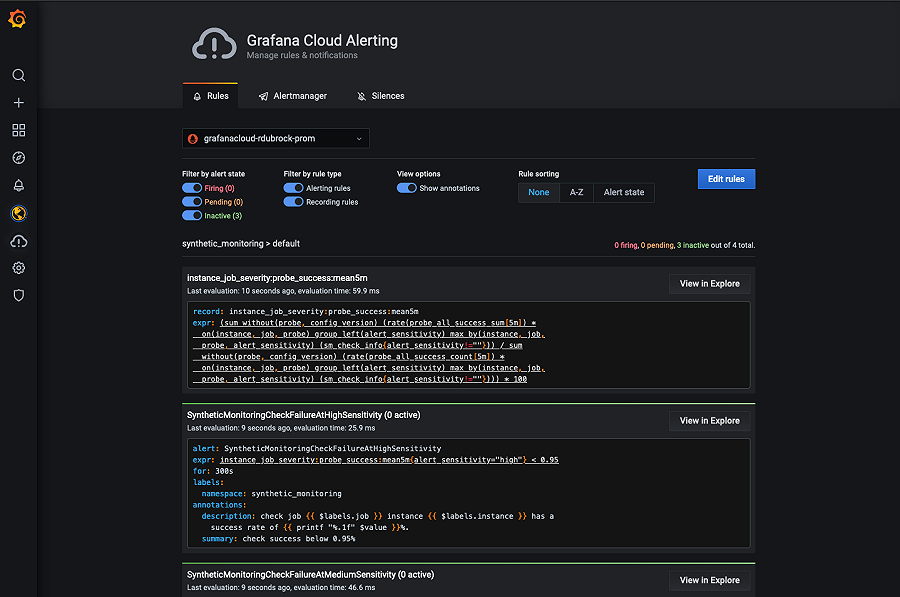Open the Configuration gear icon
The height and width of the screenshot is (597, 900).
coord(17,268)
